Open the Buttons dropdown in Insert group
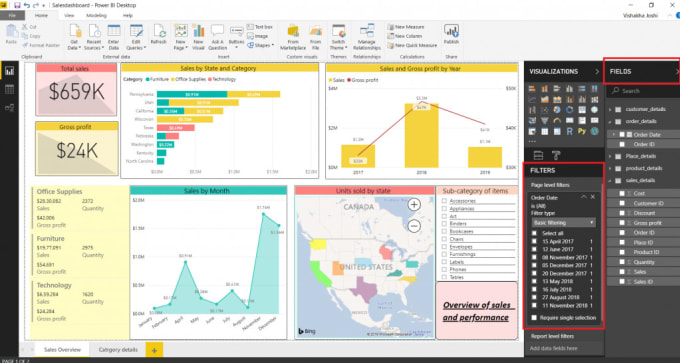The height and width of the screenshot is (363, 680). (236, 37)
